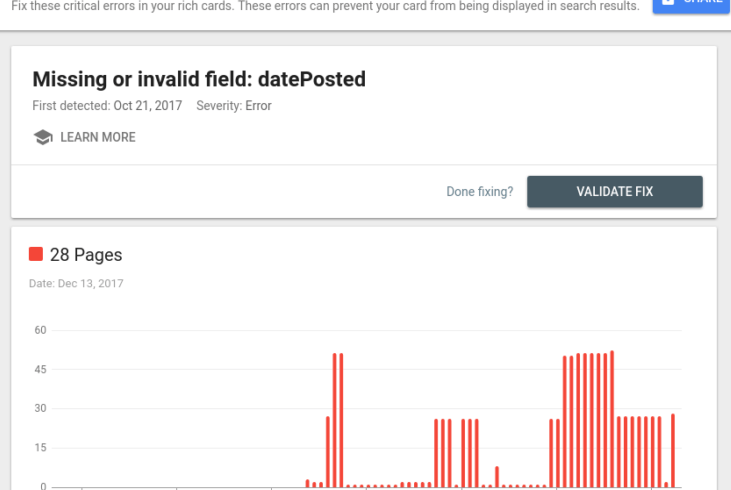The width and height of the screenshot is (731, 490).
Task: Click the 45 y-axis label
Action: 41,369
